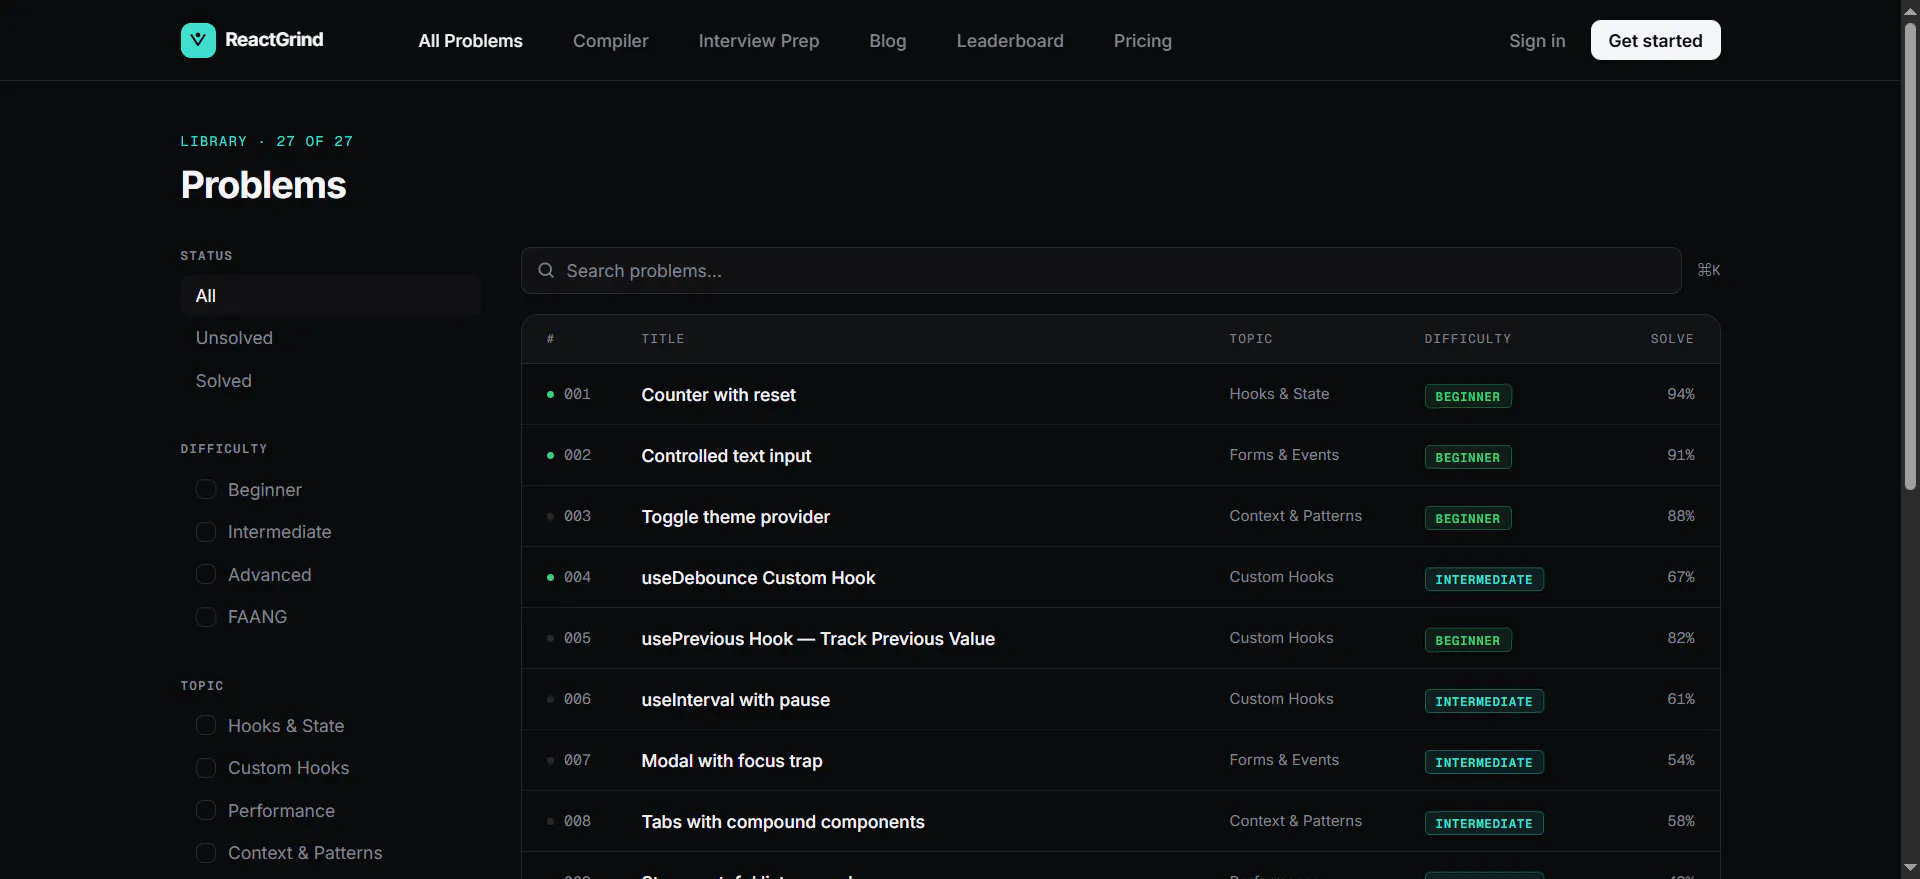Click the ⌘K shortcut hint
The height and width of the screenshot is (879, 1920).
pos(1709,270)
